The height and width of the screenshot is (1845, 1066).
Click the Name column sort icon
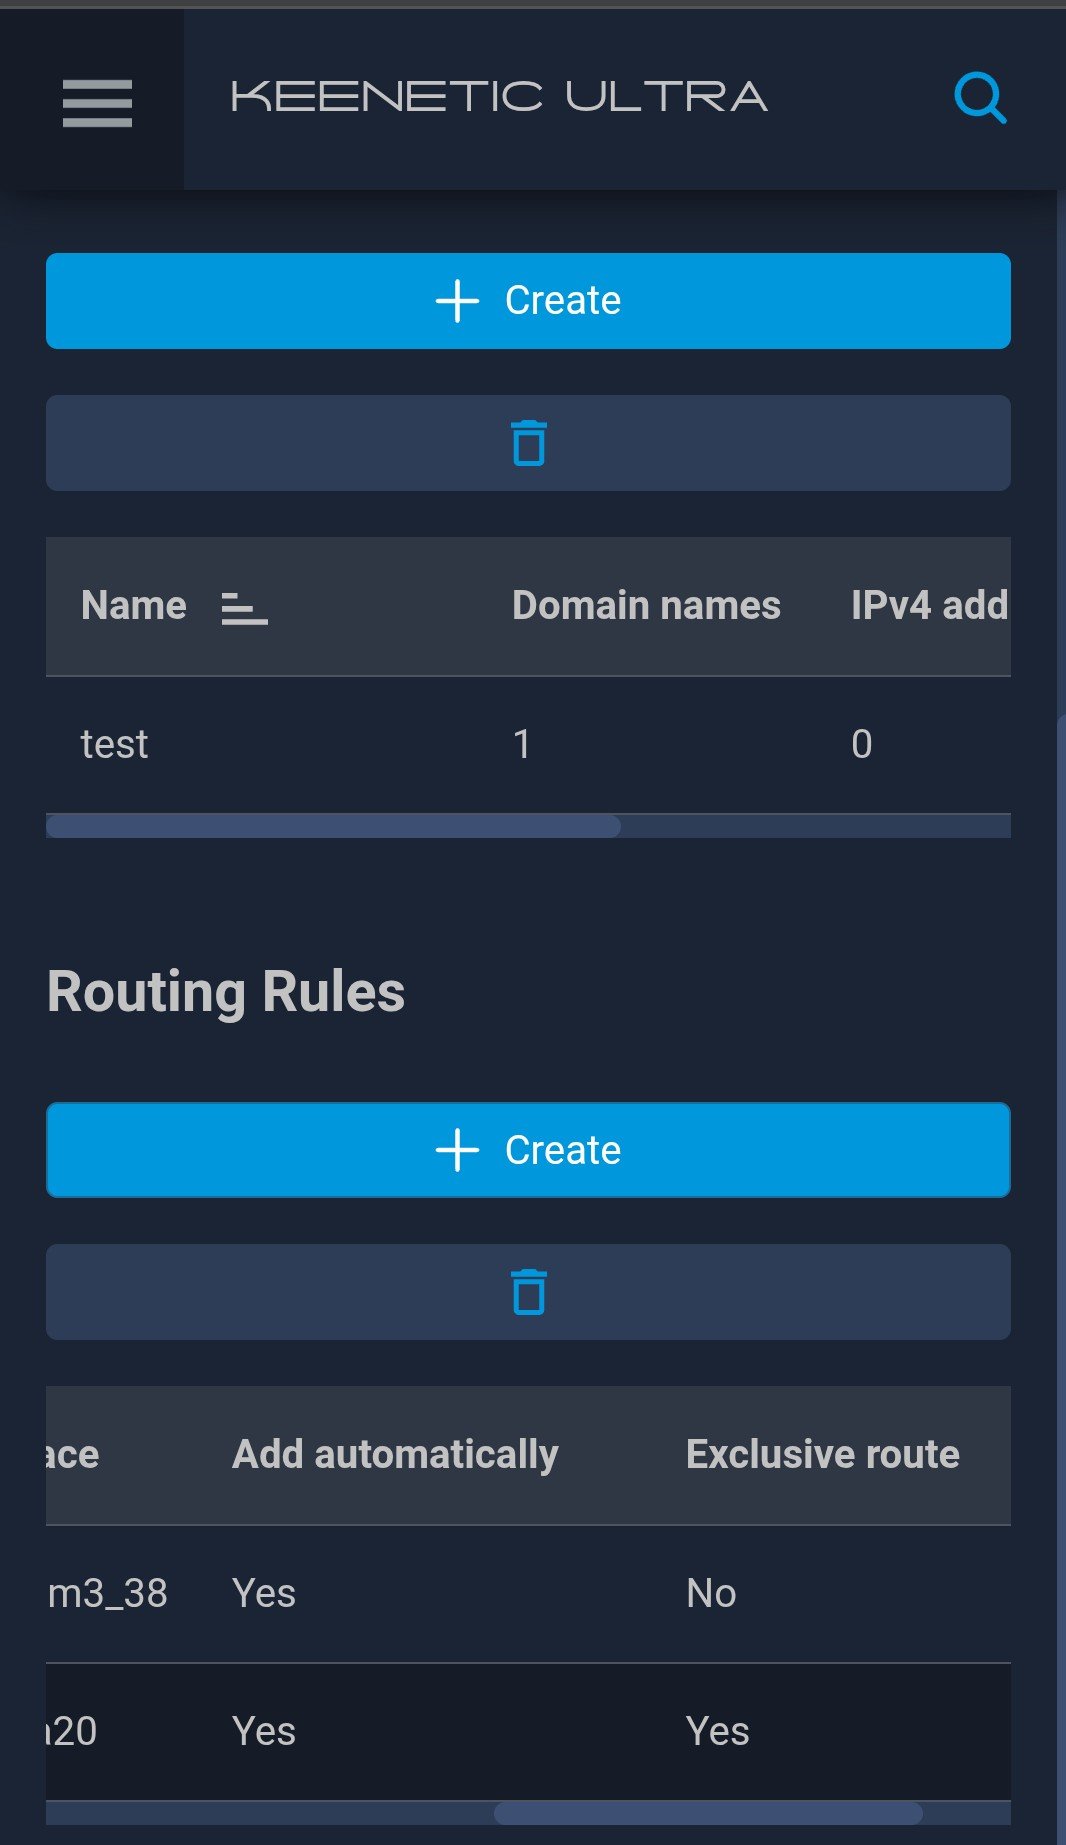point(244,607)
